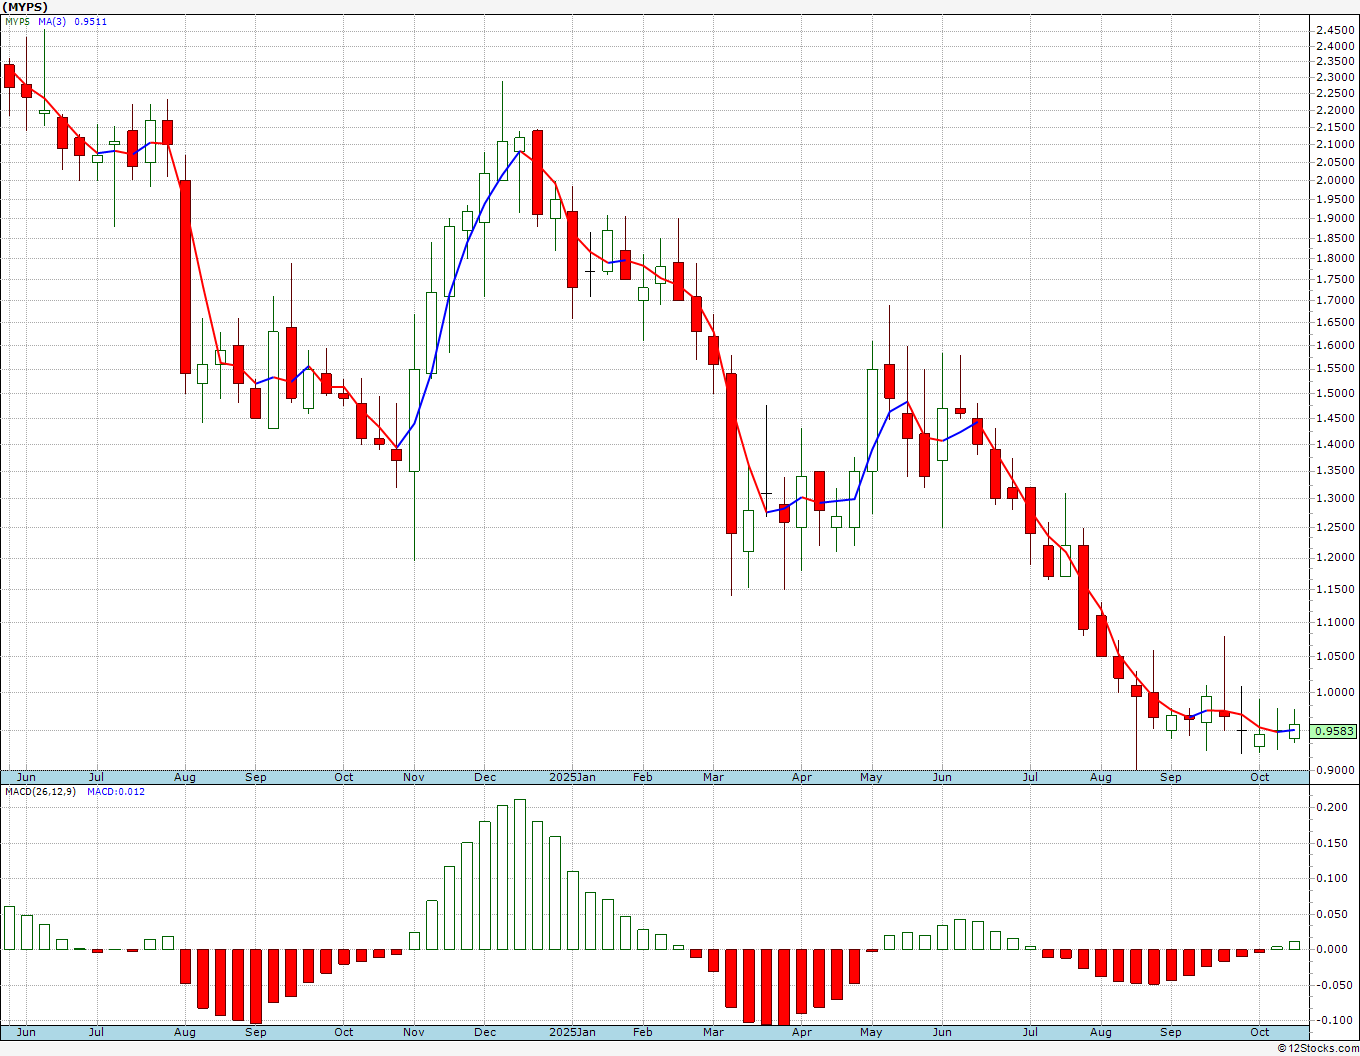Select the 0.150 MACD axis label

[1331, 843]
